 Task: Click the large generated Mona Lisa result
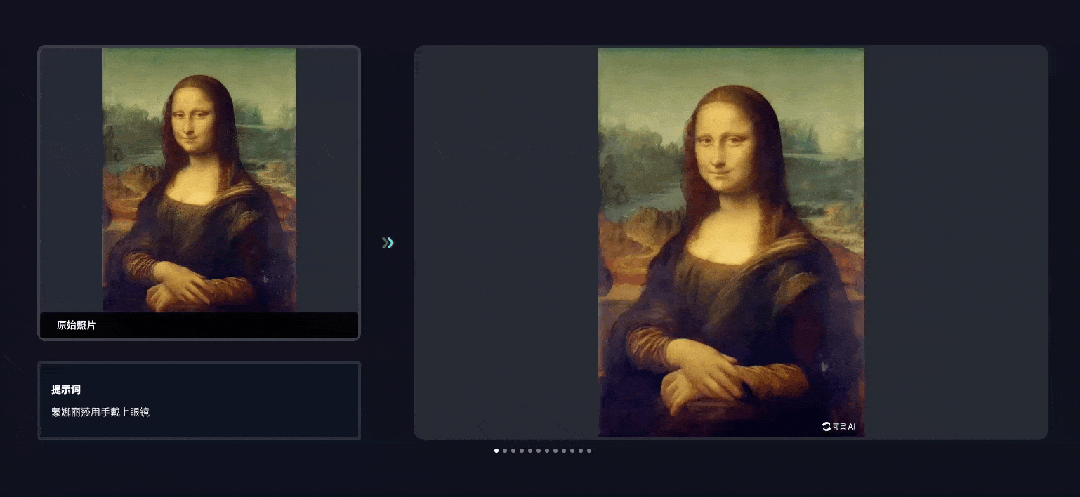(x=731, y=242)
